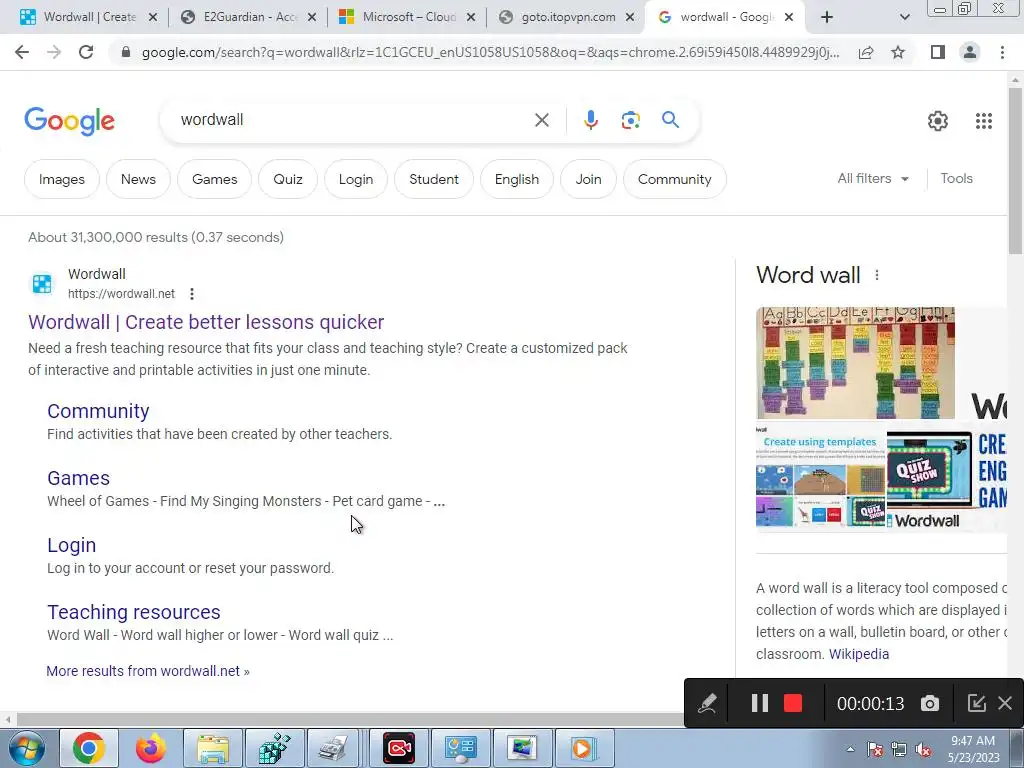This screenshot has width=1024, height=768.
Task: Click the Windows Start orb
Action: pyautogui.click(x=26, y=748)
